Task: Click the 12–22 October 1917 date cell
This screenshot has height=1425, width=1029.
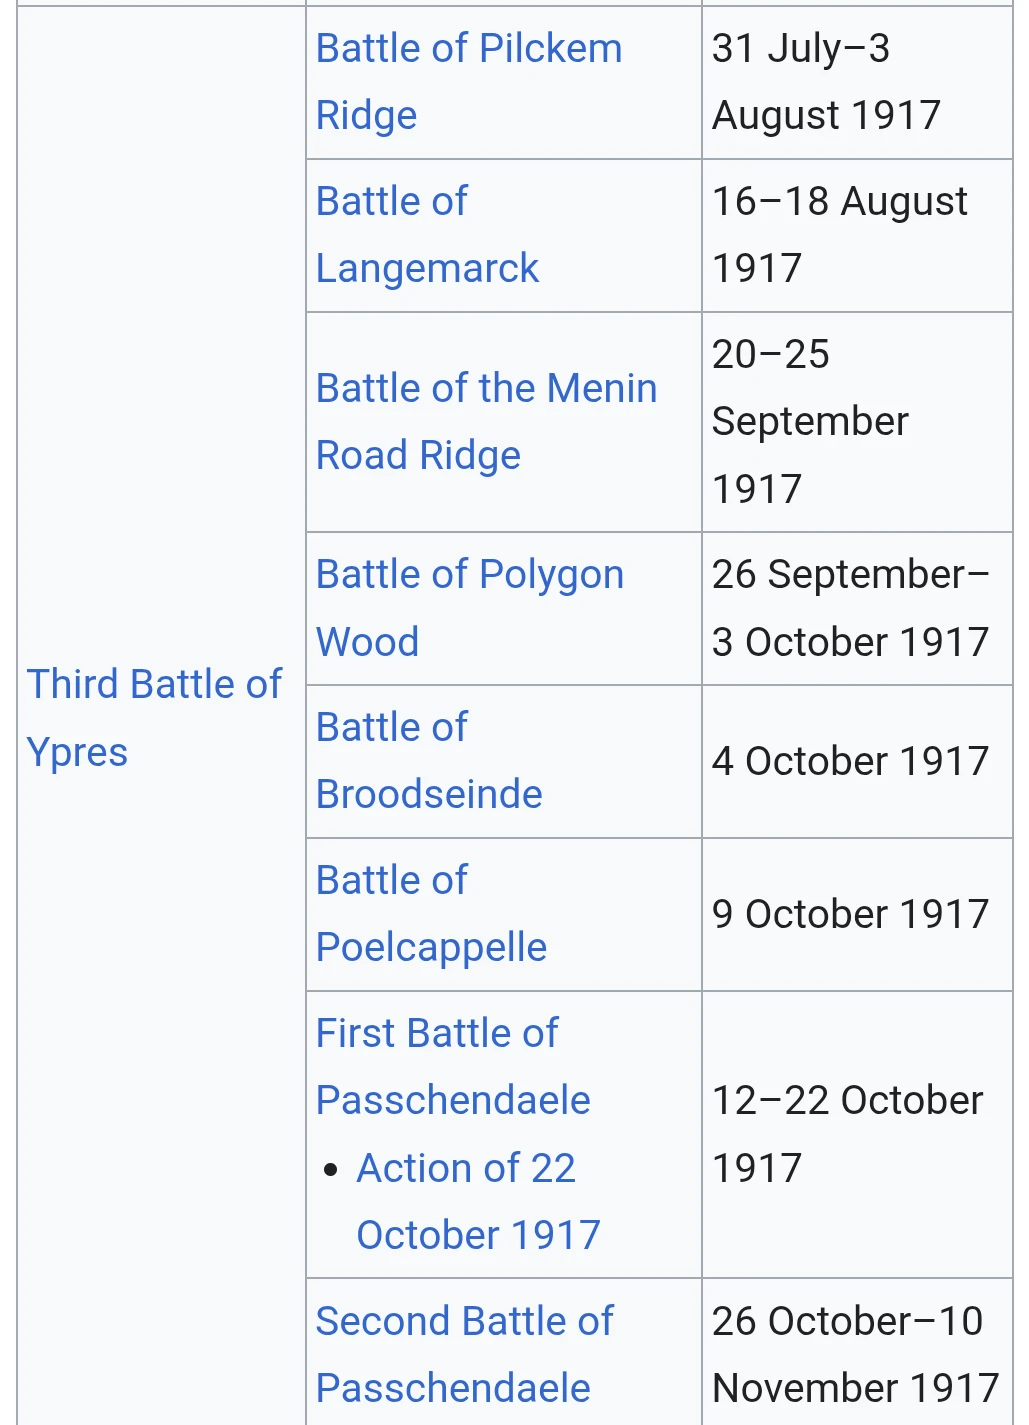Action: (857, 1135)
